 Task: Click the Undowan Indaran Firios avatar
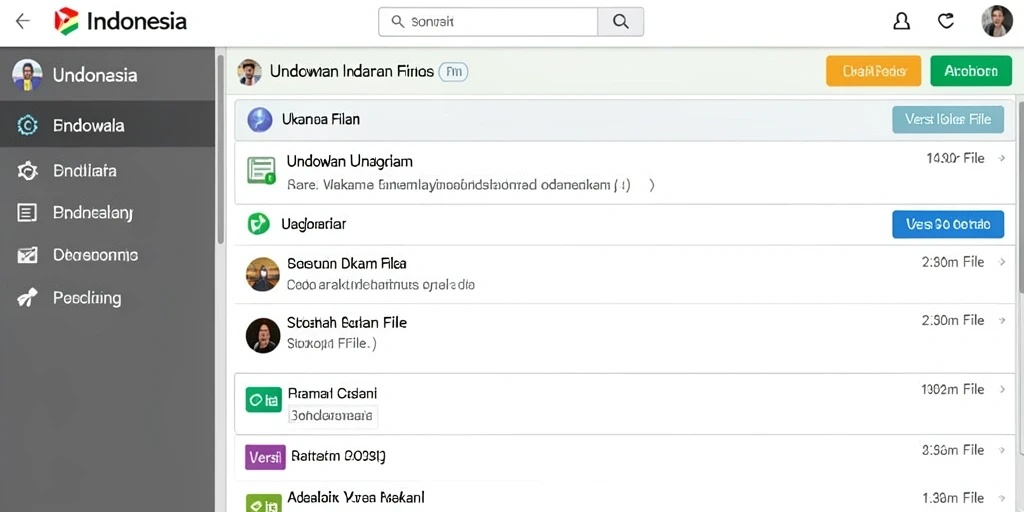pyautogui.click(x=249, y=72)
